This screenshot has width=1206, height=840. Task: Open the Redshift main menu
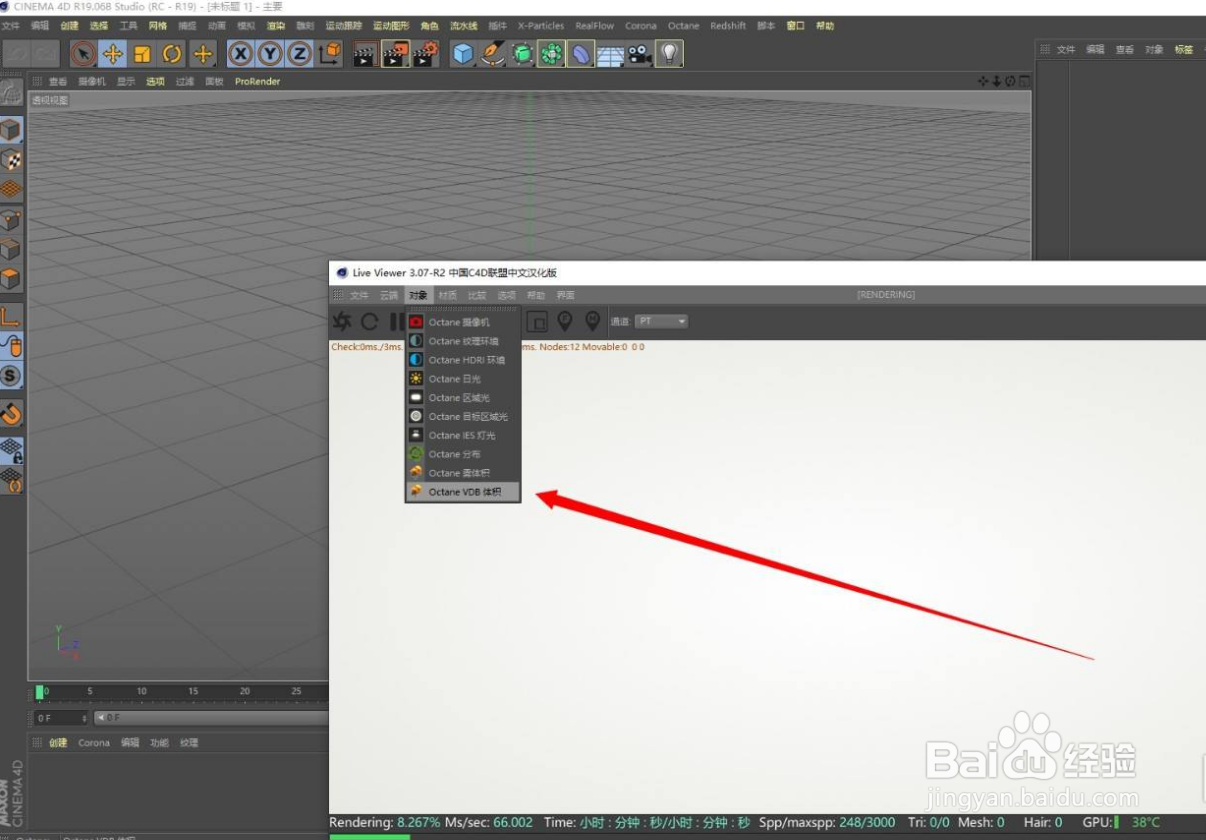728,26
